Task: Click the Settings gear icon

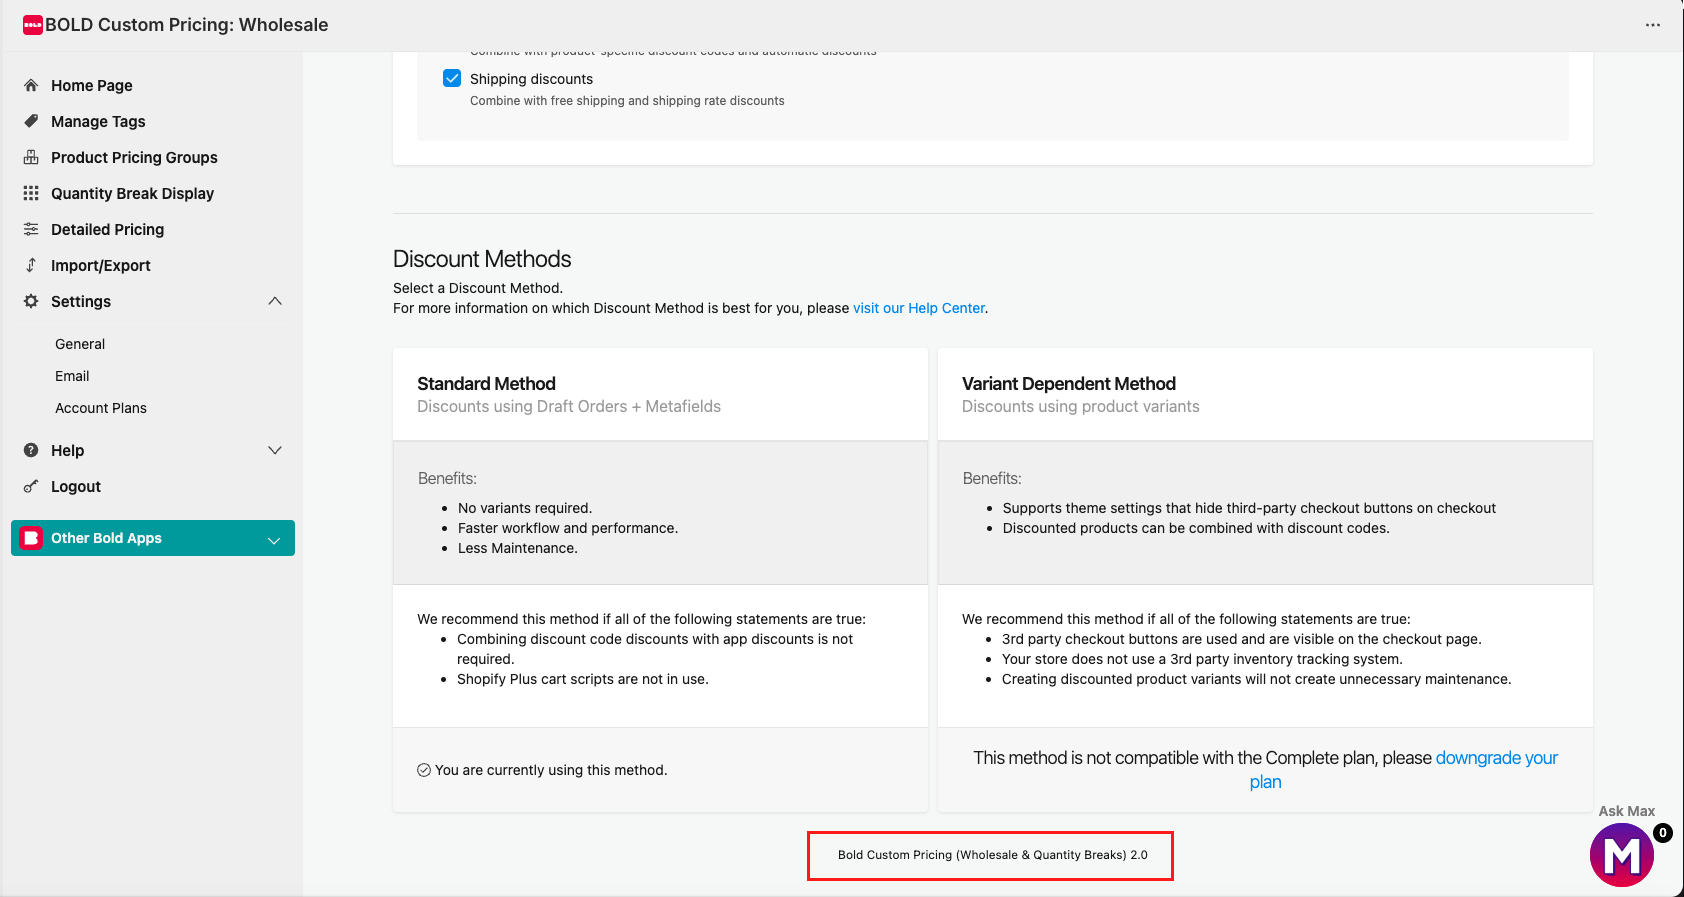Action: tap(31, 301)
